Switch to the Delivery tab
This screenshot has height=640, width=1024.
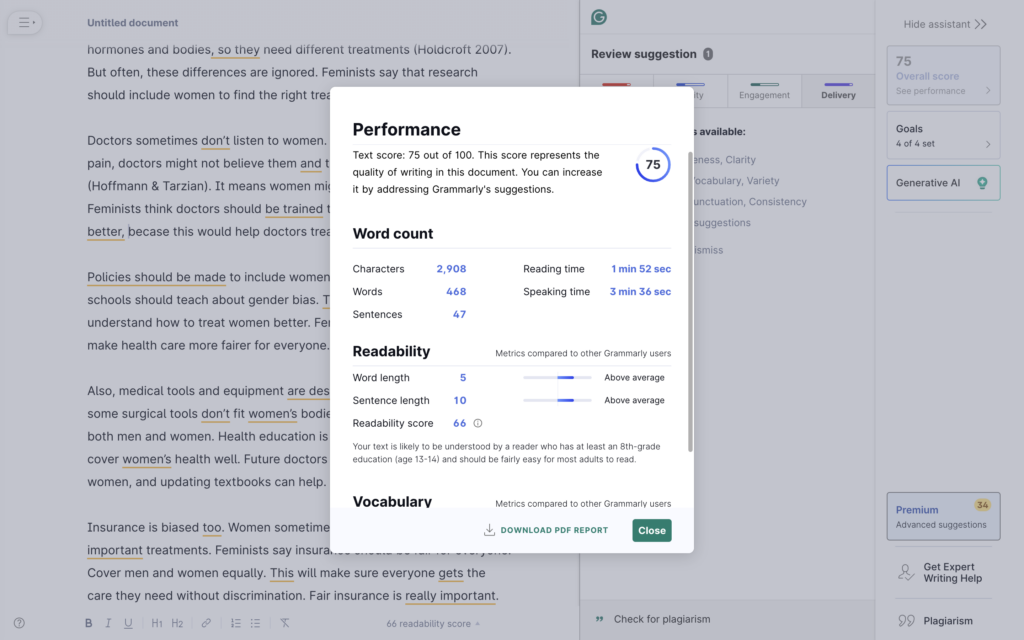click(x=838, y=95)
